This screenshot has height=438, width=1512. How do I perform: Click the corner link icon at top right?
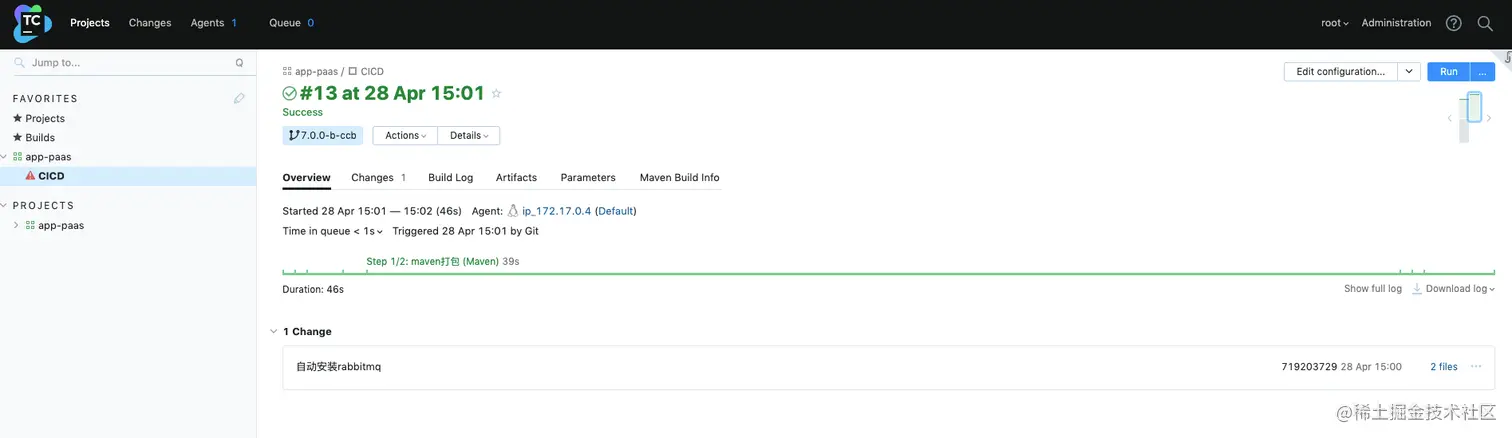pyautogui.click(x=1507, y=58)
